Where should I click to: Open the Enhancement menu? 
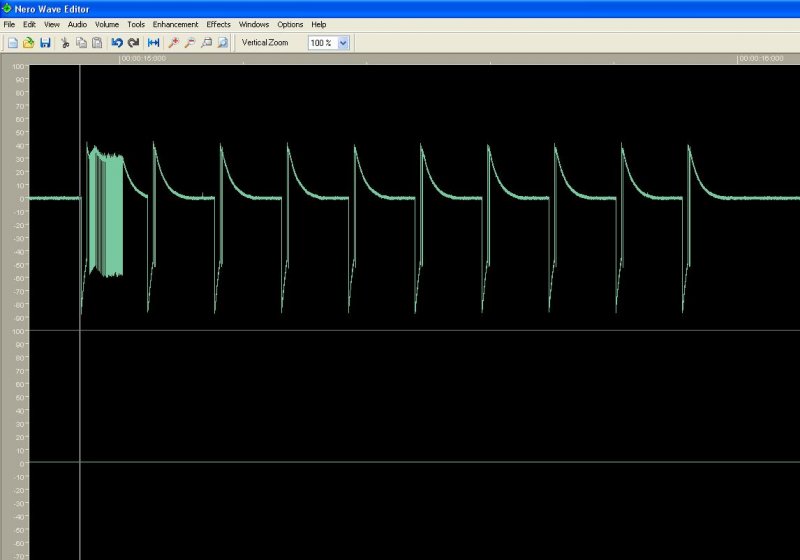click(x=175, y=24)
